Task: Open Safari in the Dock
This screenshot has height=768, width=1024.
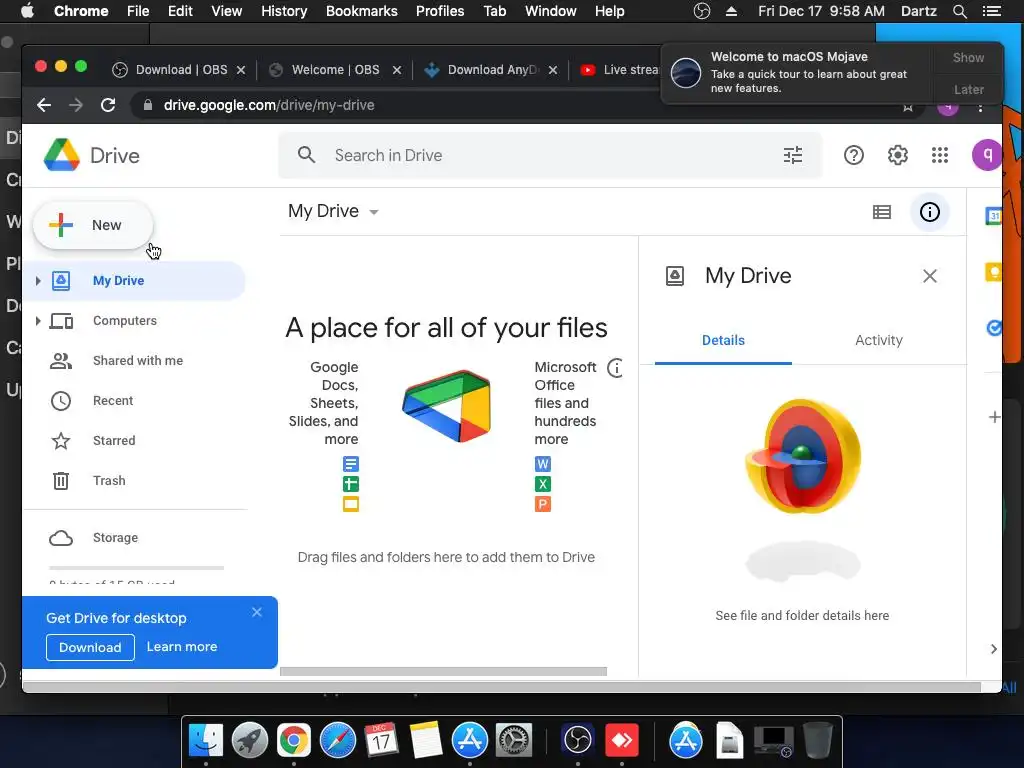Action: click(x=338, y=741)
